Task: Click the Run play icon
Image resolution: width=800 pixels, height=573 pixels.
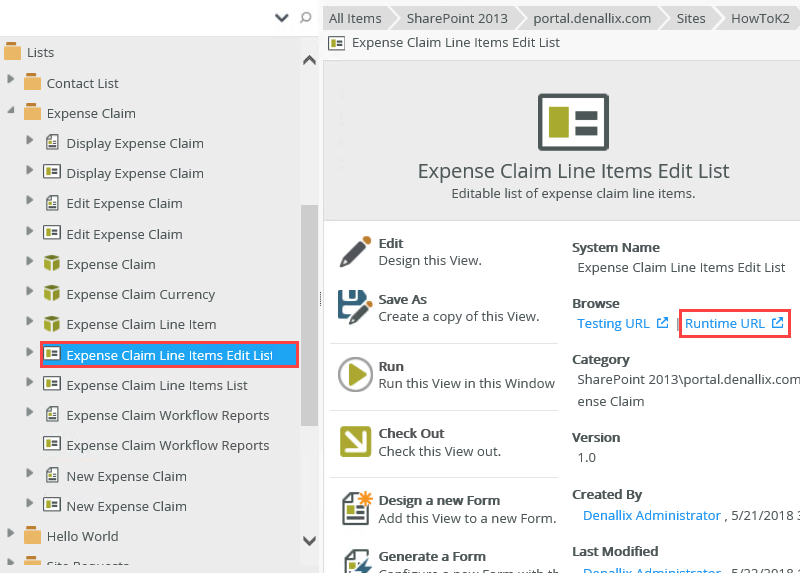Action: 355,374
